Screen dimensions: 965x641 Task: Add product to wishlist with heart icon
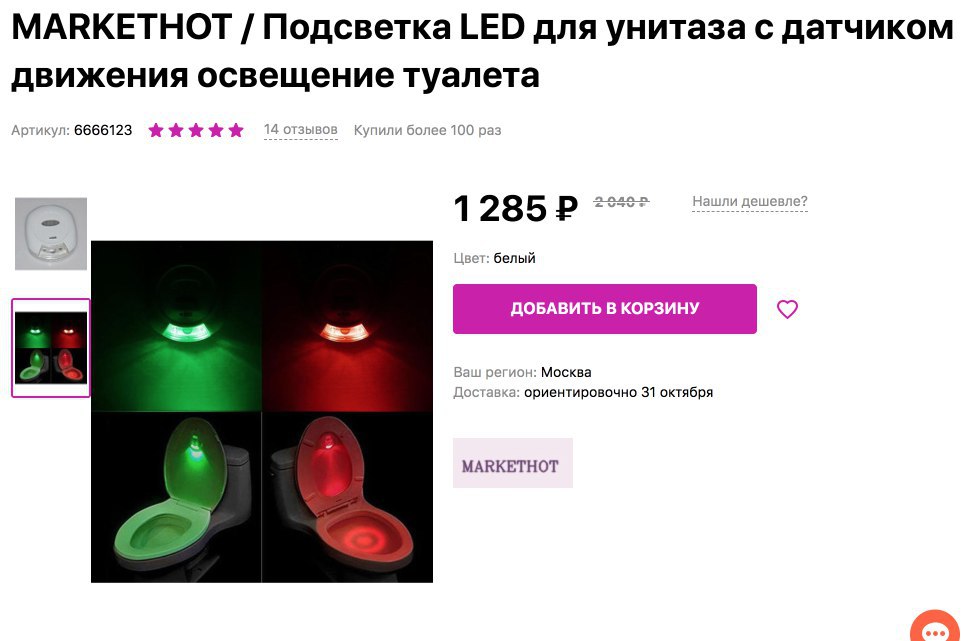787,309
